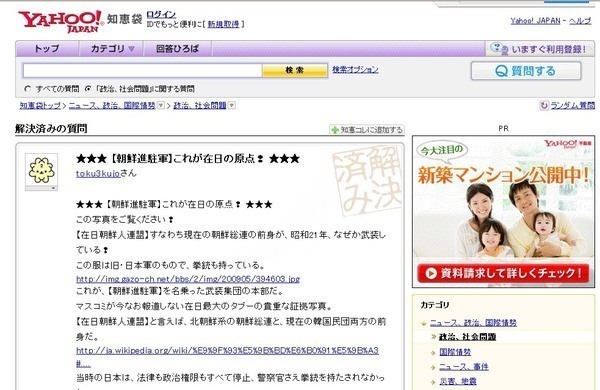Select 「政治、社会問題」に関する質問 radio button
This screenshot has width=600, height=390.
[88, 89]
